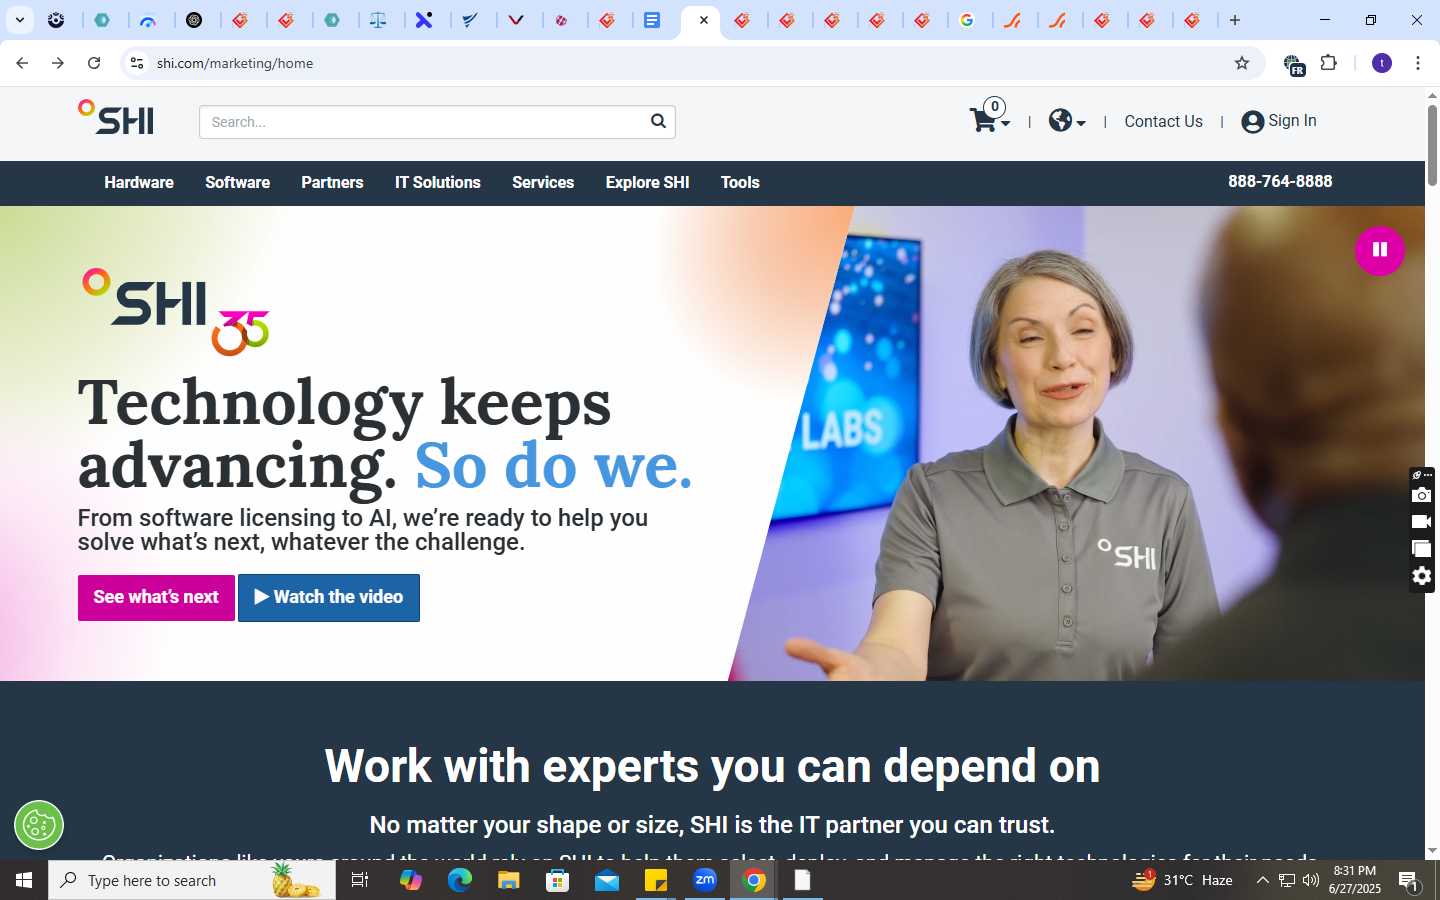Image resolution: width=1440 pixels, height=900 pixels.
Task: Open the shopping cart
Action: pos(984,120)
